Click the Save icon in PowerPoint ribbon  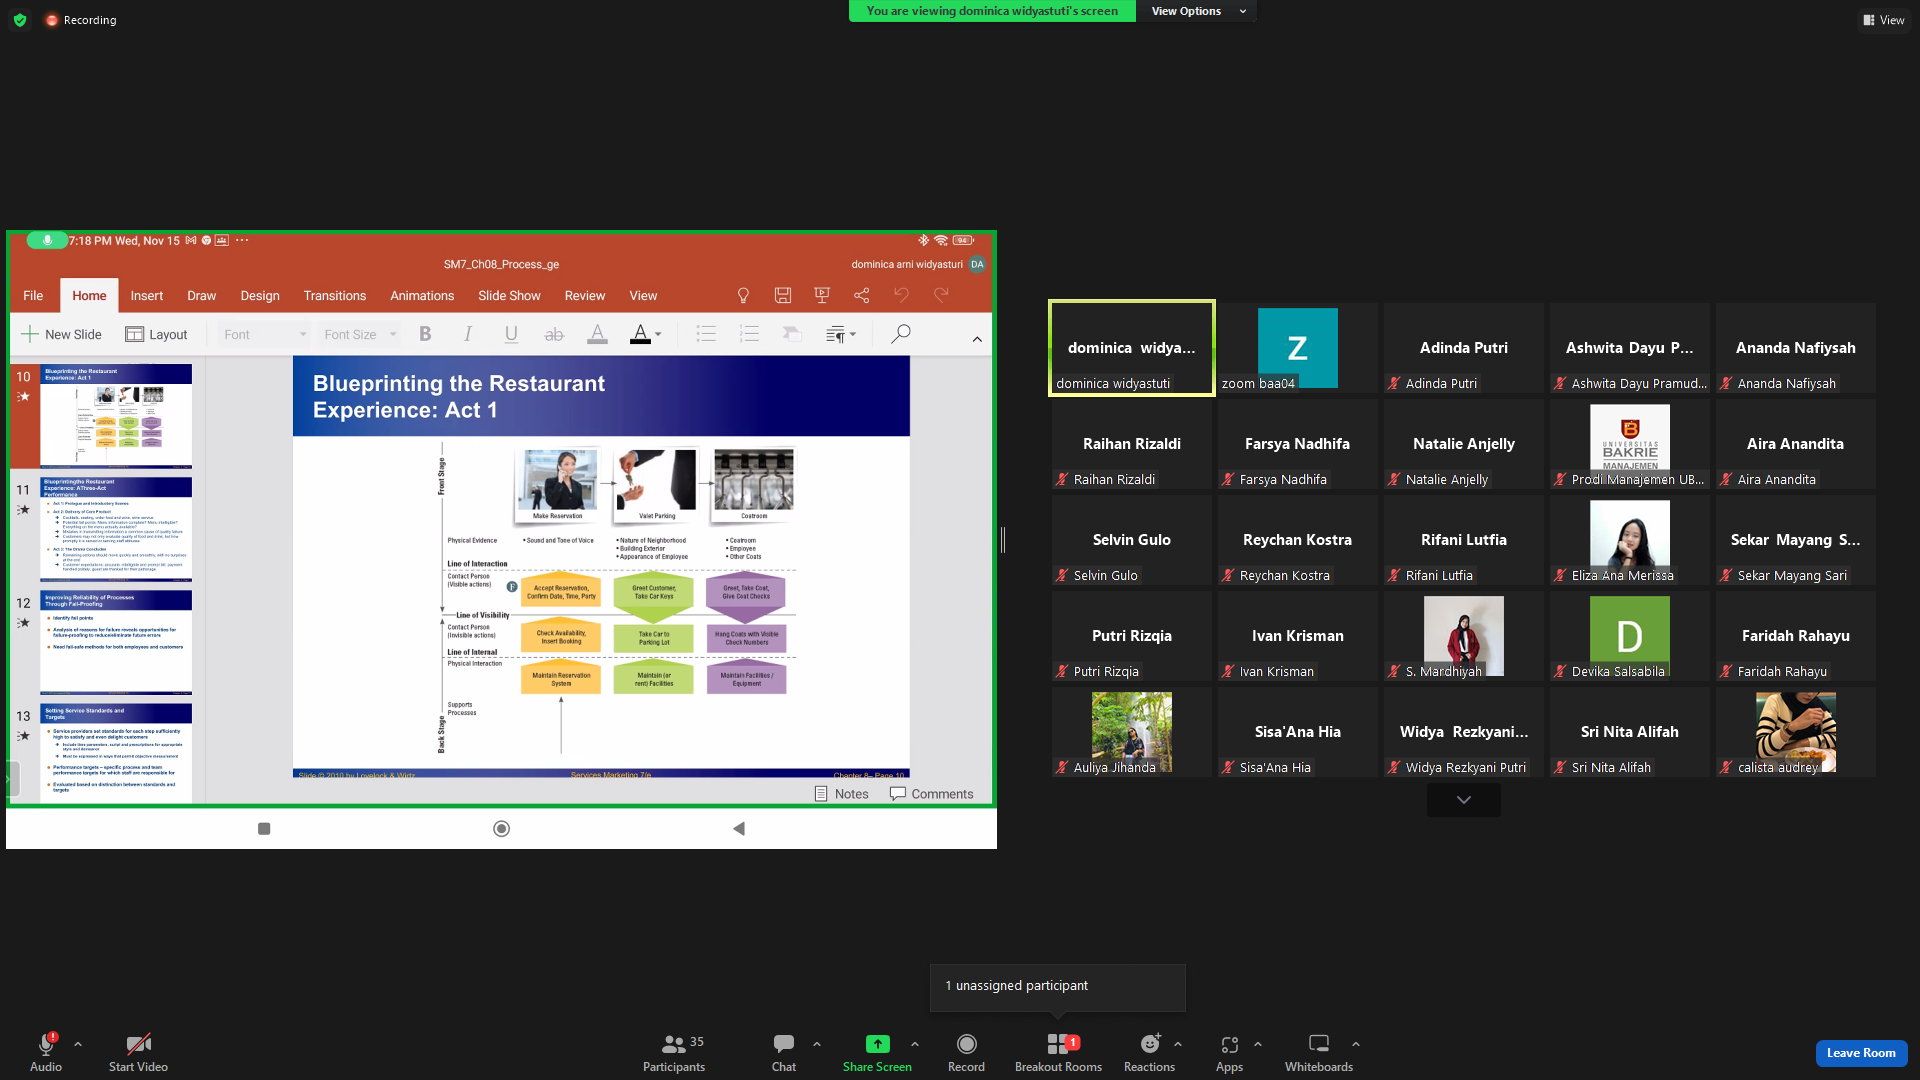pyautogui.click(x=783, y=295)
